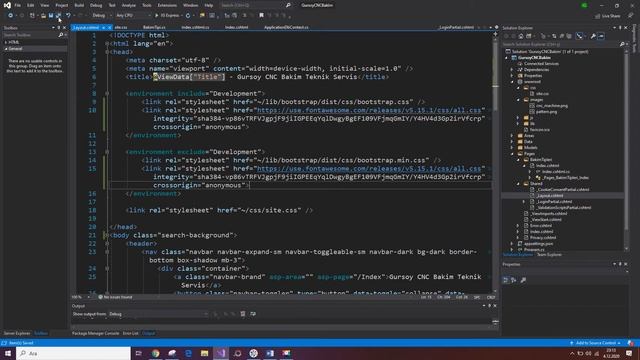Click the Navigate Backward toolbar button
This screenshot has width=640, height=360.
(10, 16)
